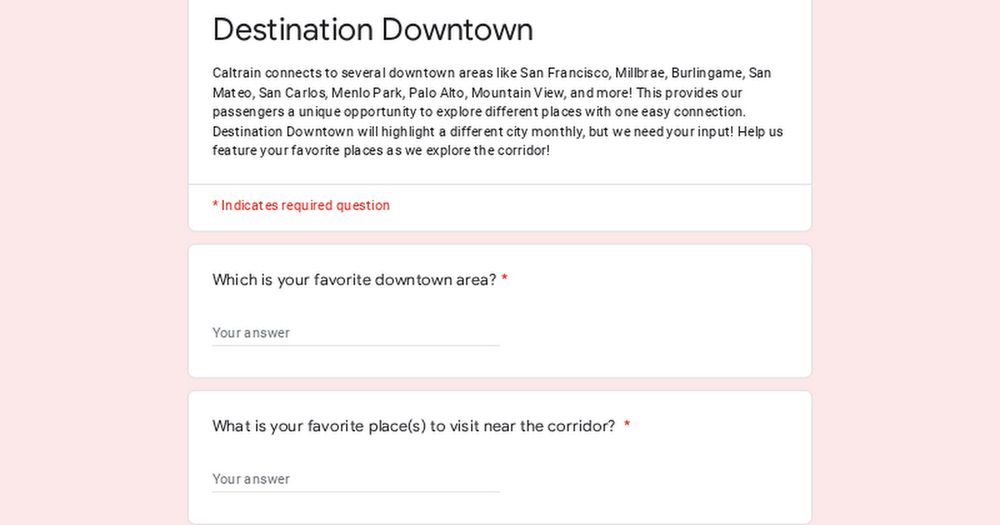Click the answer field for favorite downtown area
This screenshot has width=1000, height=525.
pos(356,333)
